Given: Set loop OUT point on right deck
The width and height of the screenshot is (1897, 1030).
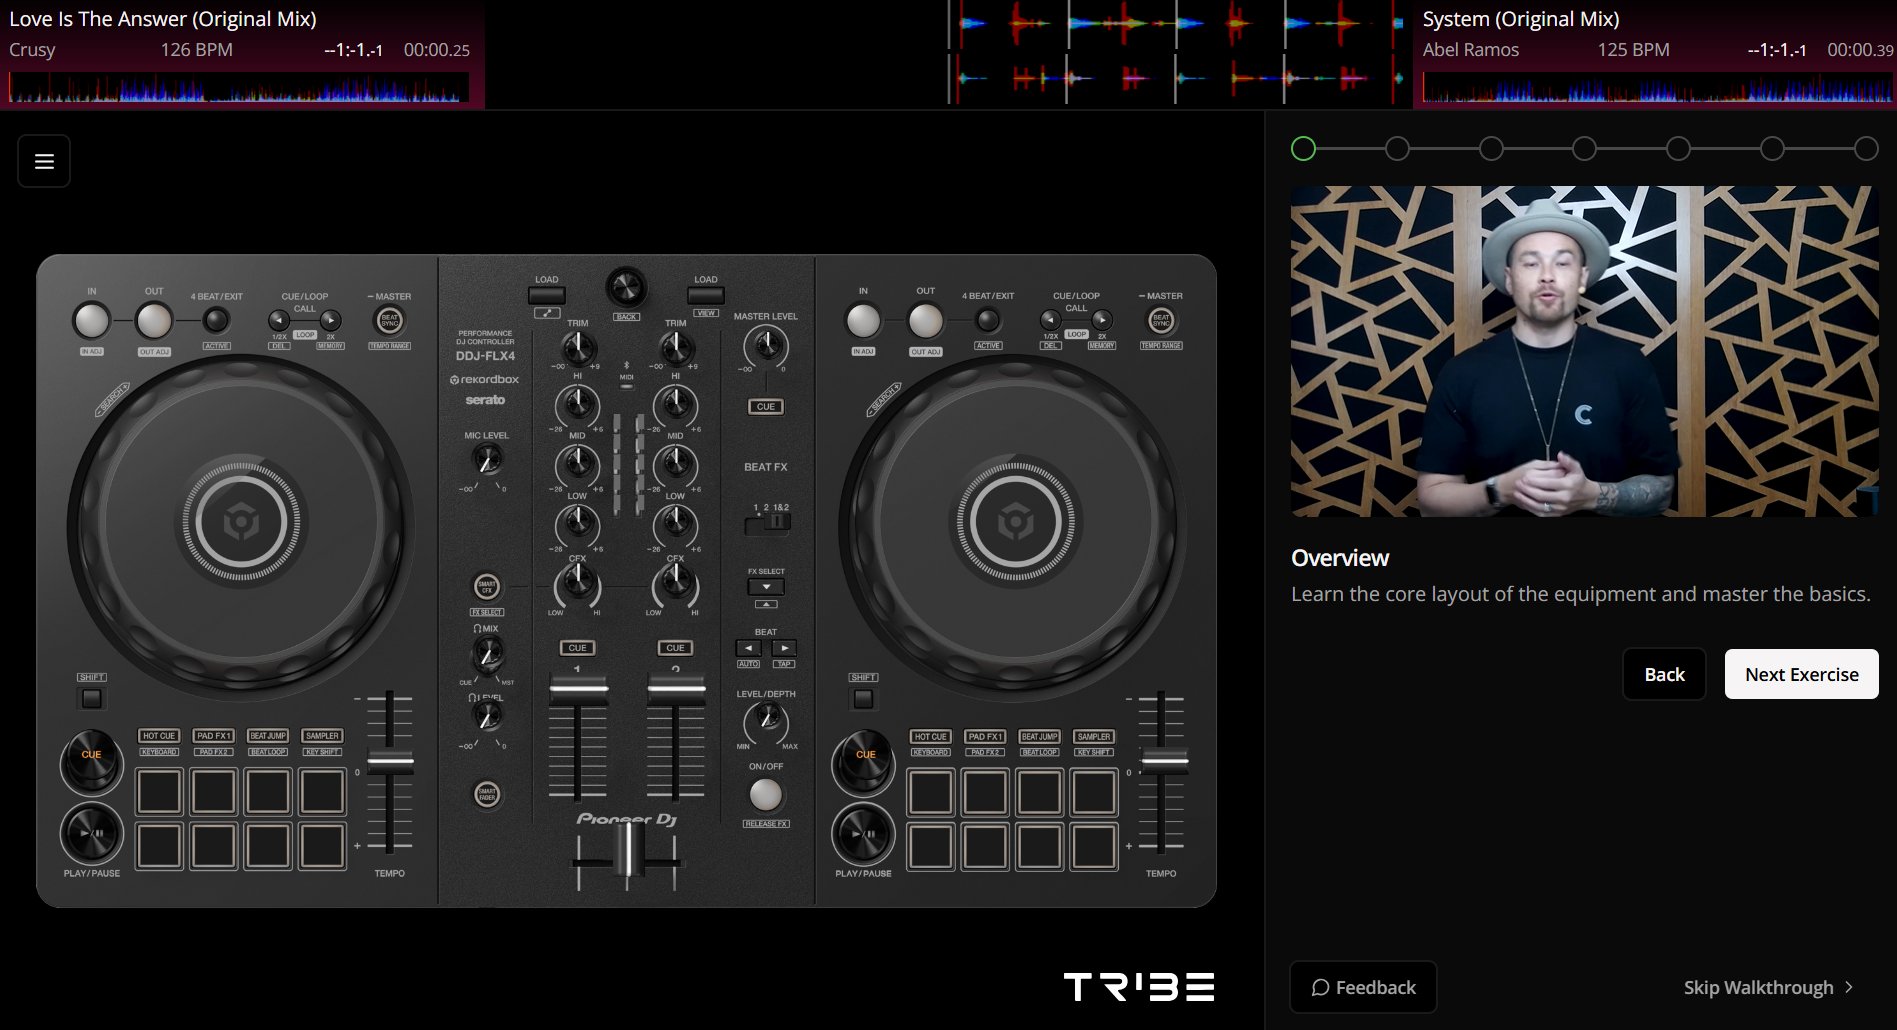Looking at the screenshot, I should click(925, 321).
